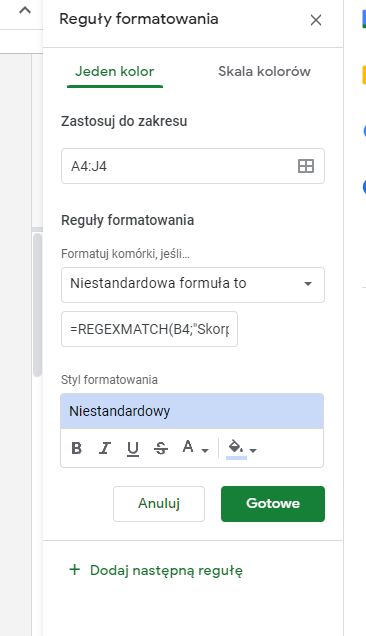Expand text color dropdown arrow
This screenshot has height=636, width=366.
(x=205, y=450)
